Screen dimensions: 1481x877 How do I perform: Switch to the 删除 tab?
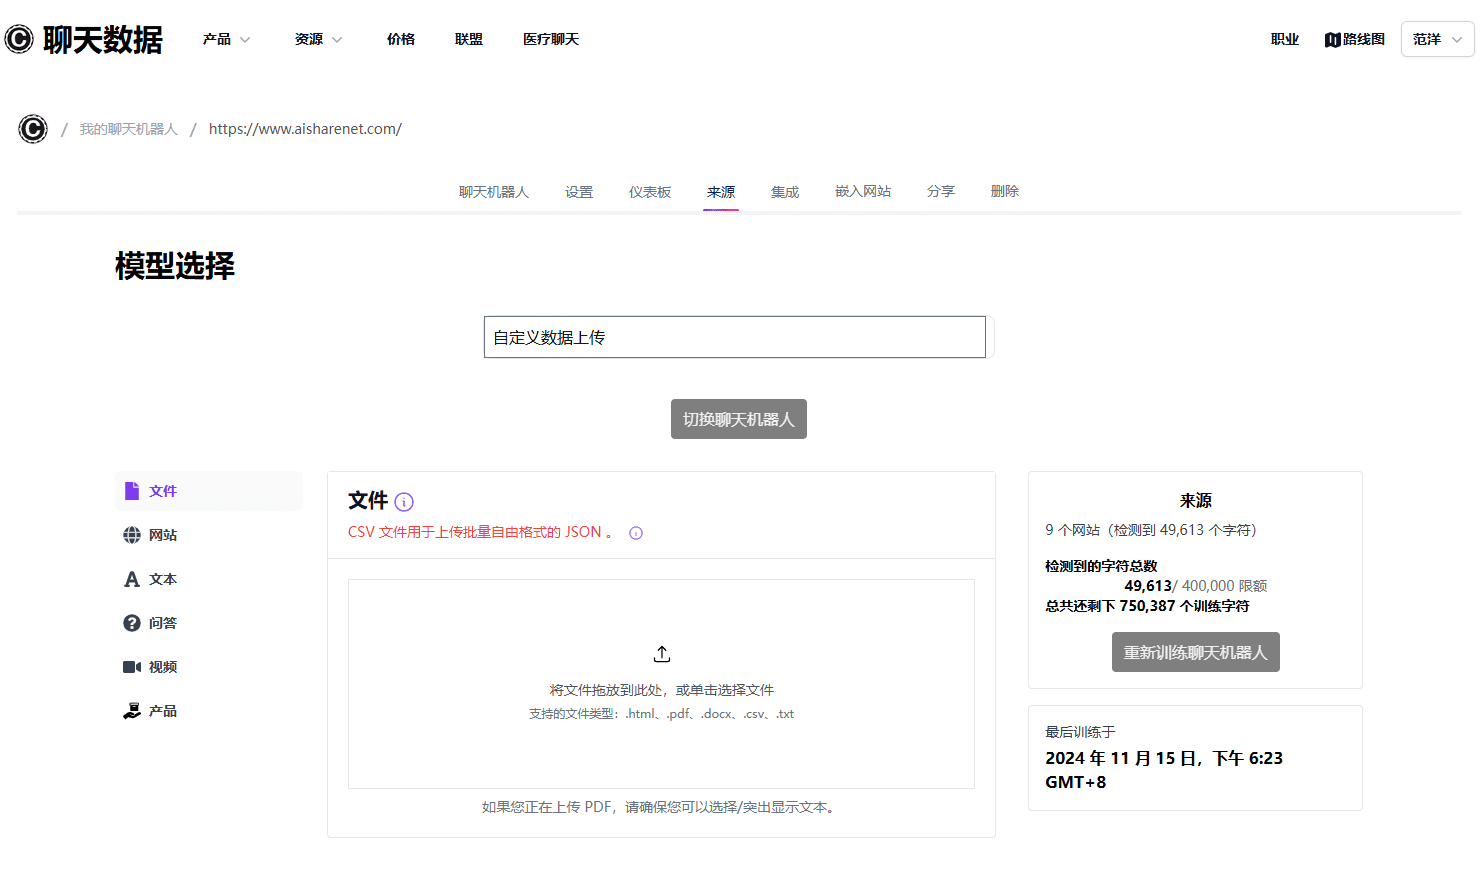(1005, 191)
